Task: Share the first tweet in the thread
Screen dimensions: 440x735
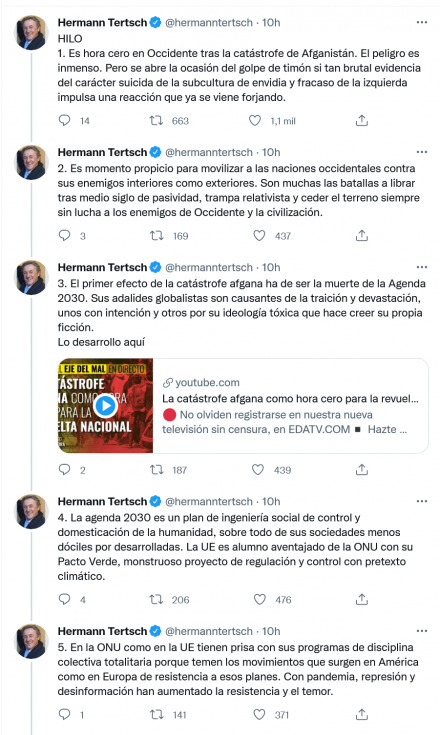Action: pyautogui.click(x=362, y=120)
